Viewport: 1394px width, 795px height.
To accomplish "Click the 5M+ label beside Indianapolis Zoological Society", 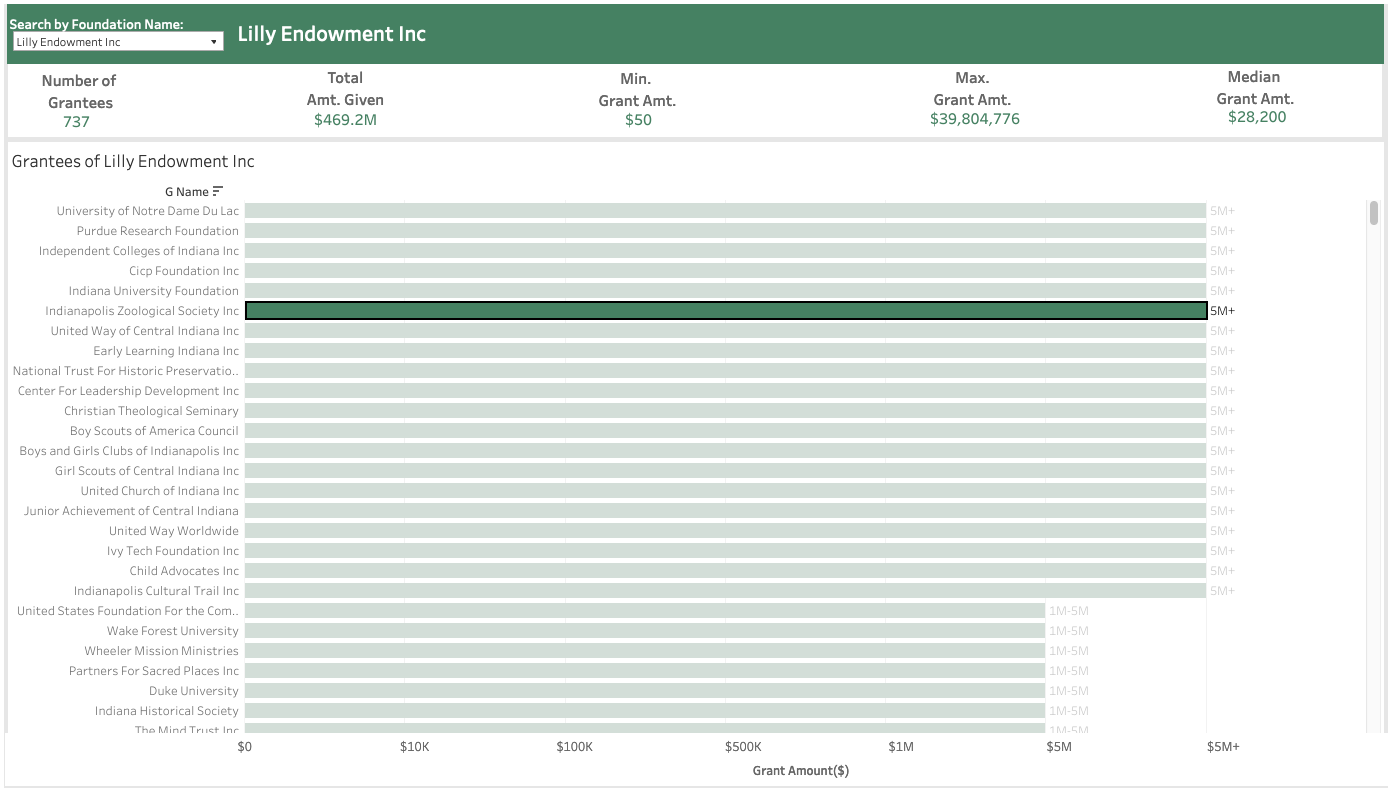I will pos(1223,311).
